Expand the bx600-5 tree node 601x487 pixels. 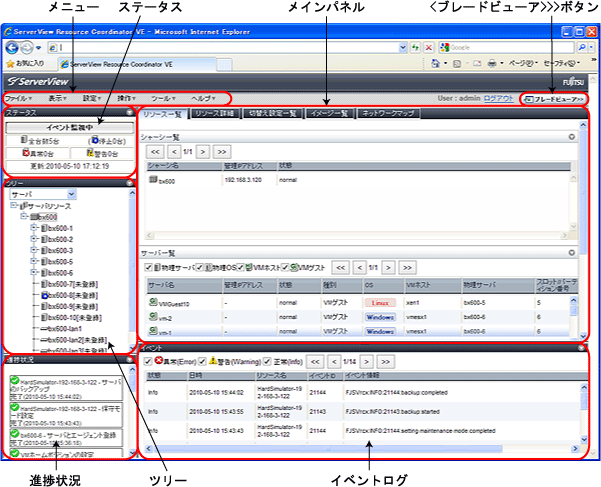tap(34, 261)
